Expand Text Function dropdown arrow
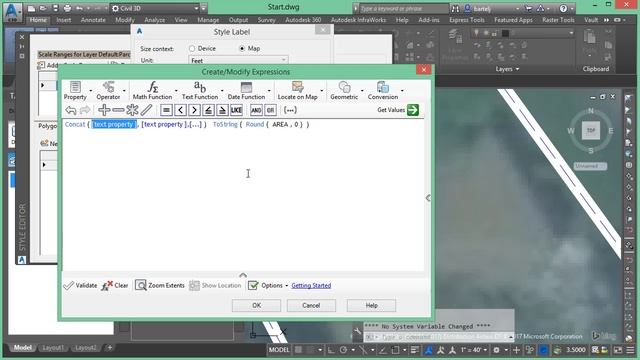 click(222, 91)
